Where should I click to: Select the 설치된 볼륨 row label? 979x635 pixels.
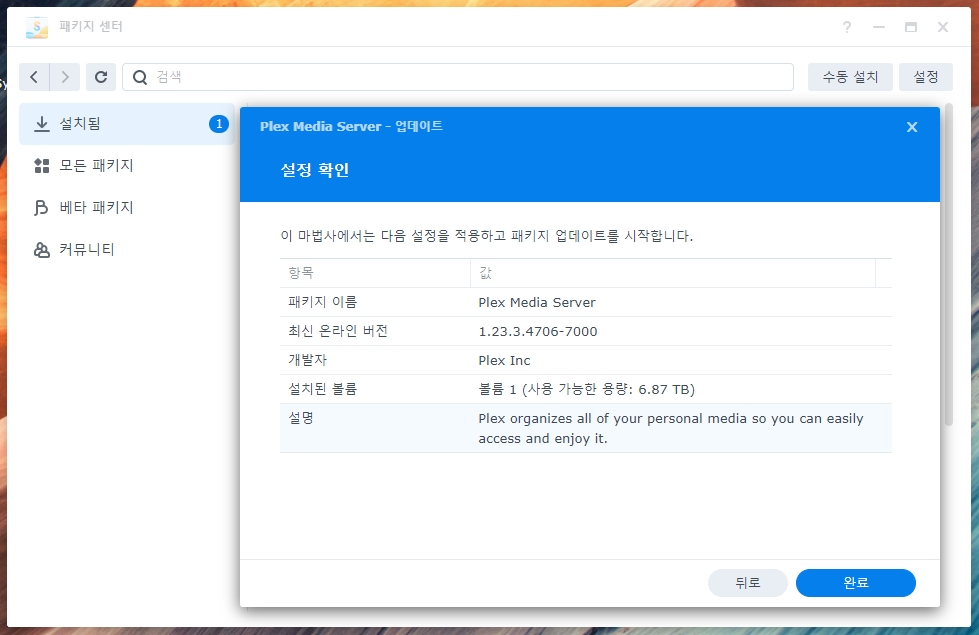[322, 389]
